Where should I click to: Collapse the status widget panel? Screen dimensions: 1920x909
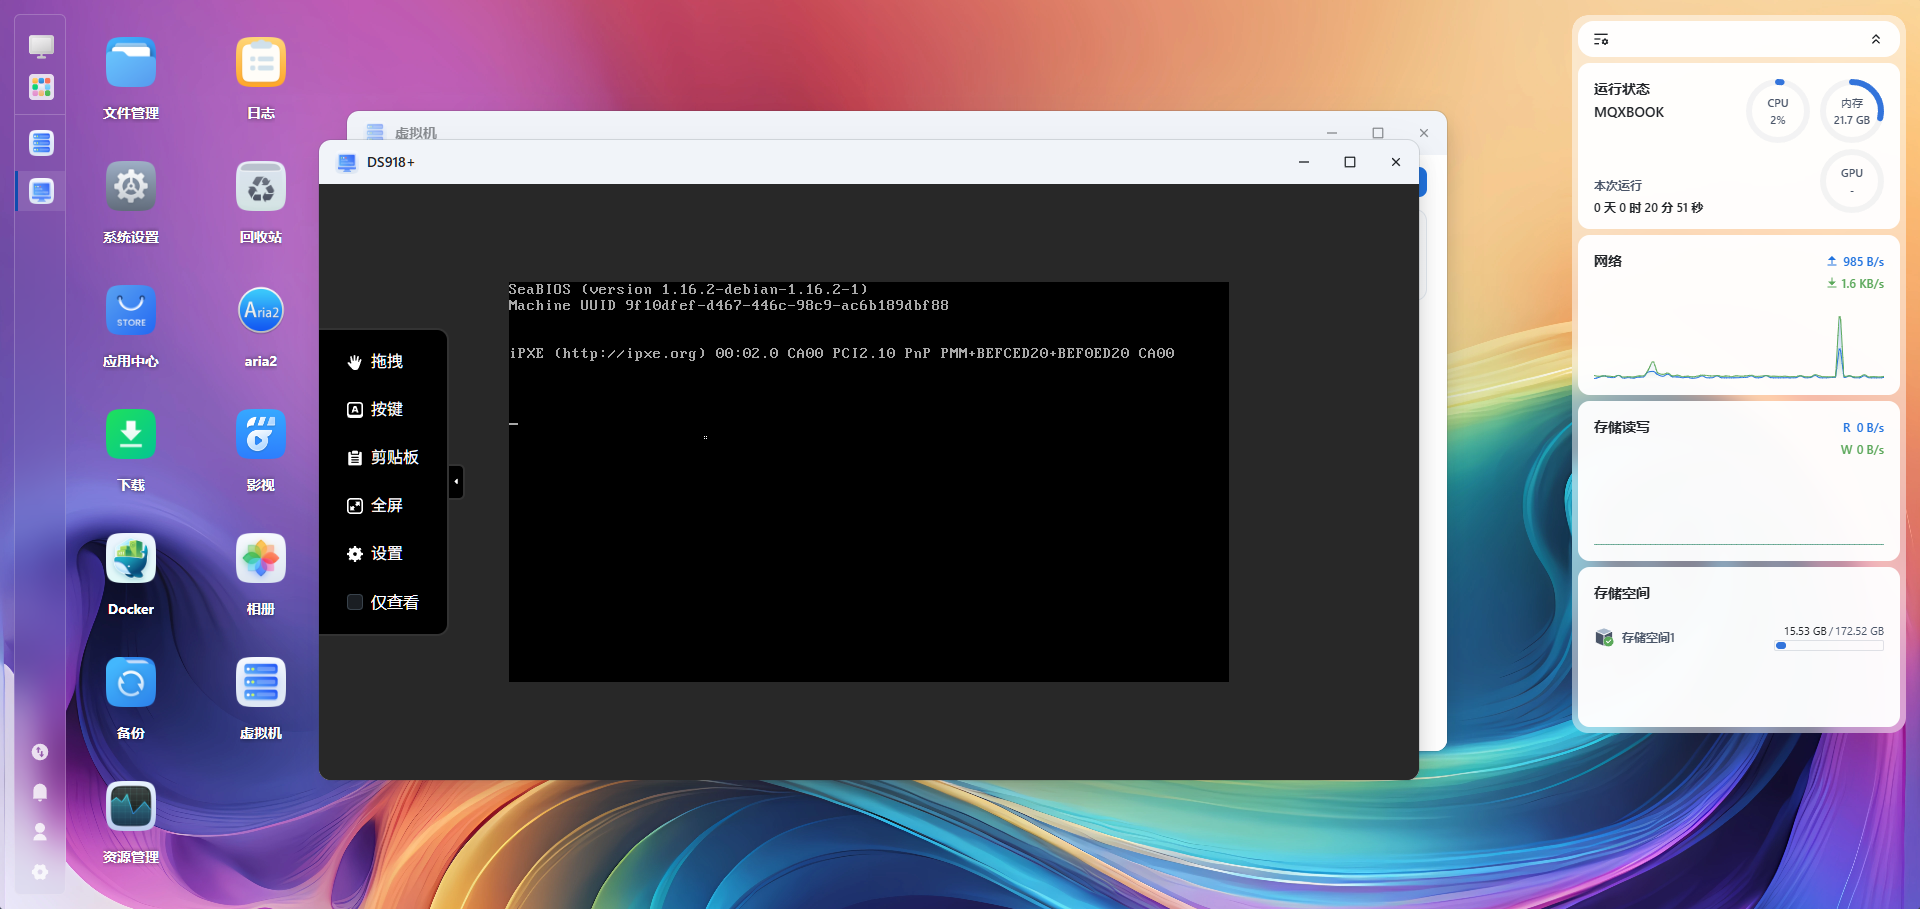[x=1875, y=40]
